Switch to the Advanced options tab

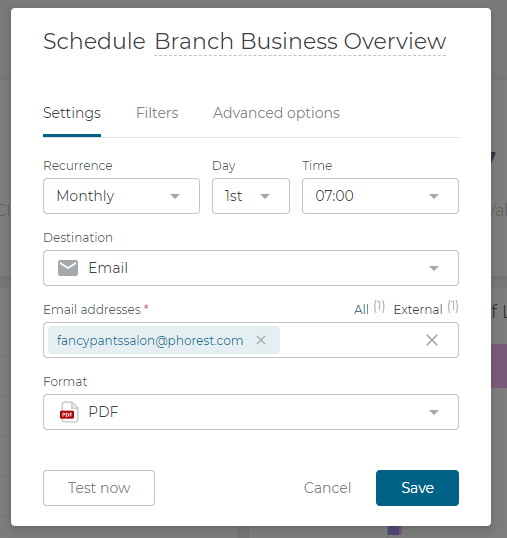pos(276,113)
